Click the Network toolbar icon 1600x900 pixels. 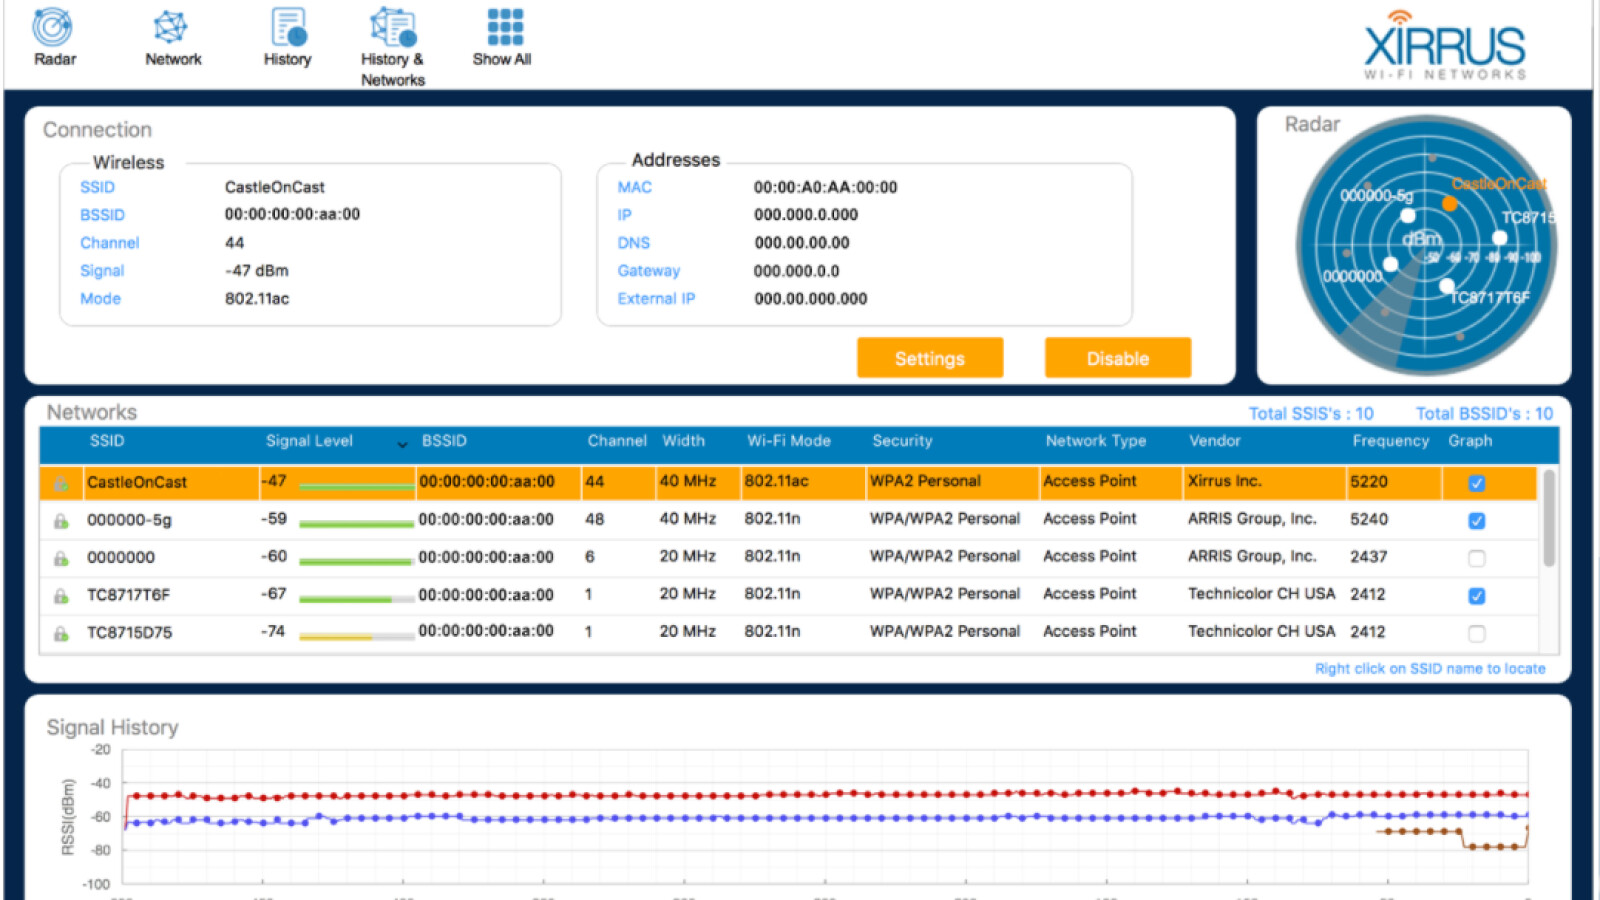coord(171,28)
